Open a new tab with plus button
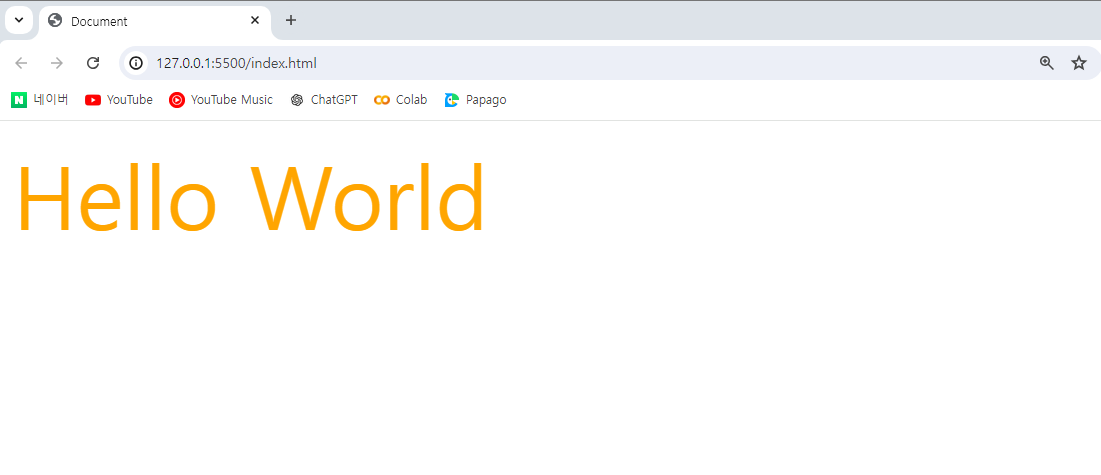 [291, 20]
